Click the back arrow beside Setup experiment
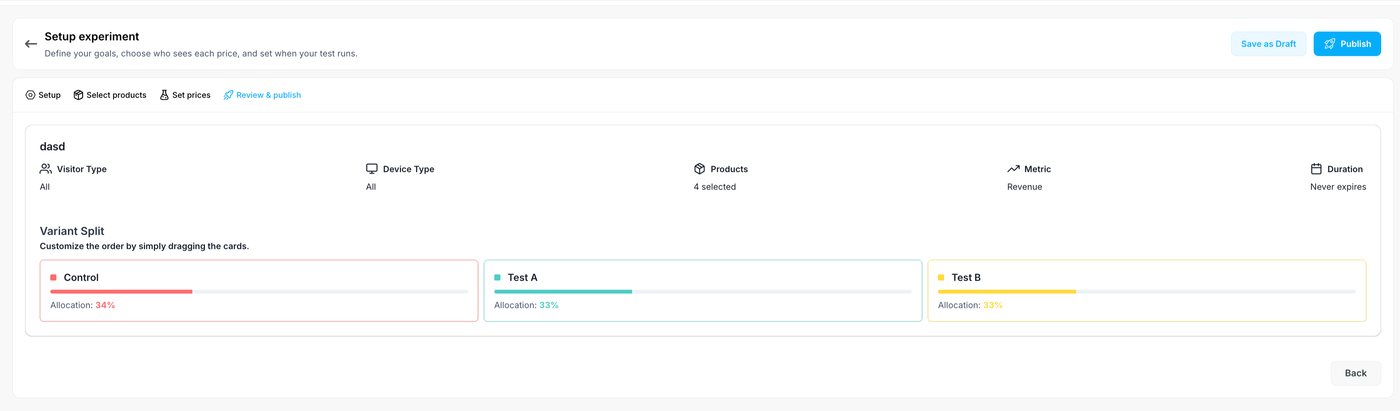 [31, 44]
